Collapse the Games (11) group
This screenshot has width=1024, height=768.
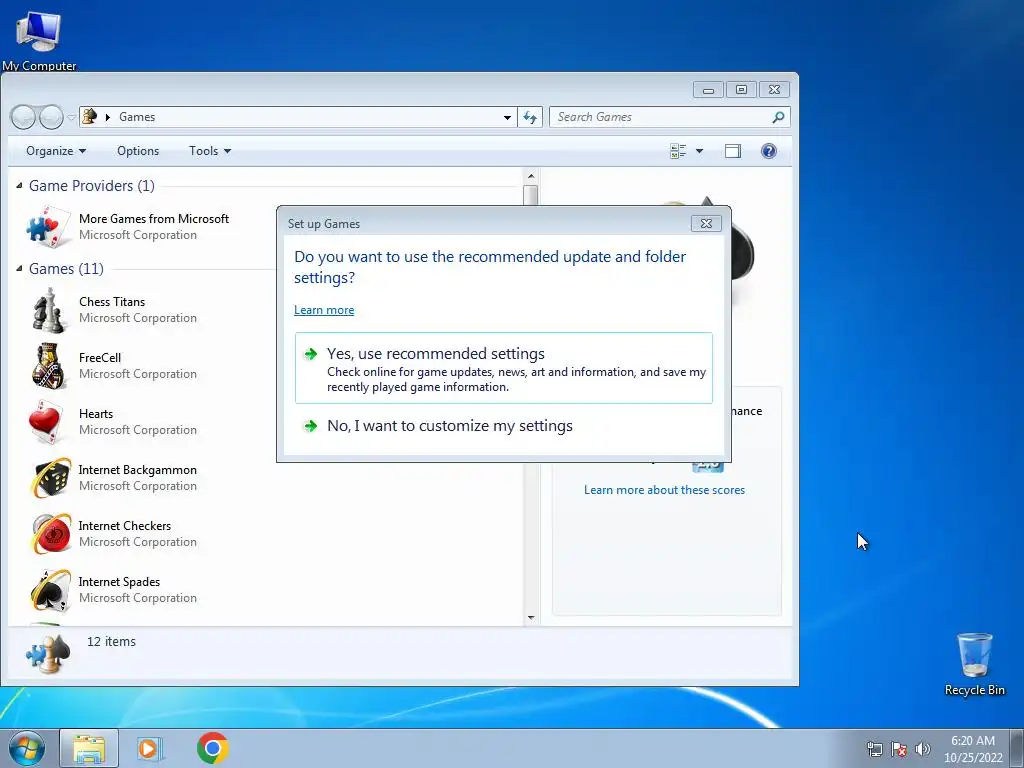[19, 269]
